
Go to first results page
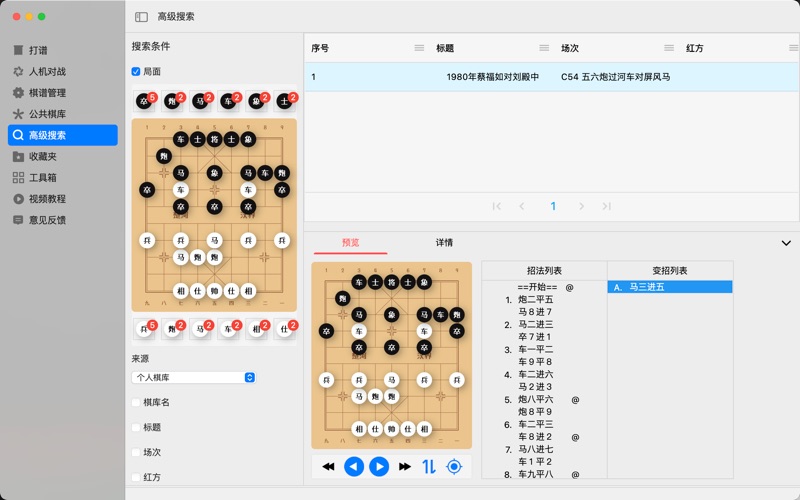pyautogui.click(x=496, y=206)
